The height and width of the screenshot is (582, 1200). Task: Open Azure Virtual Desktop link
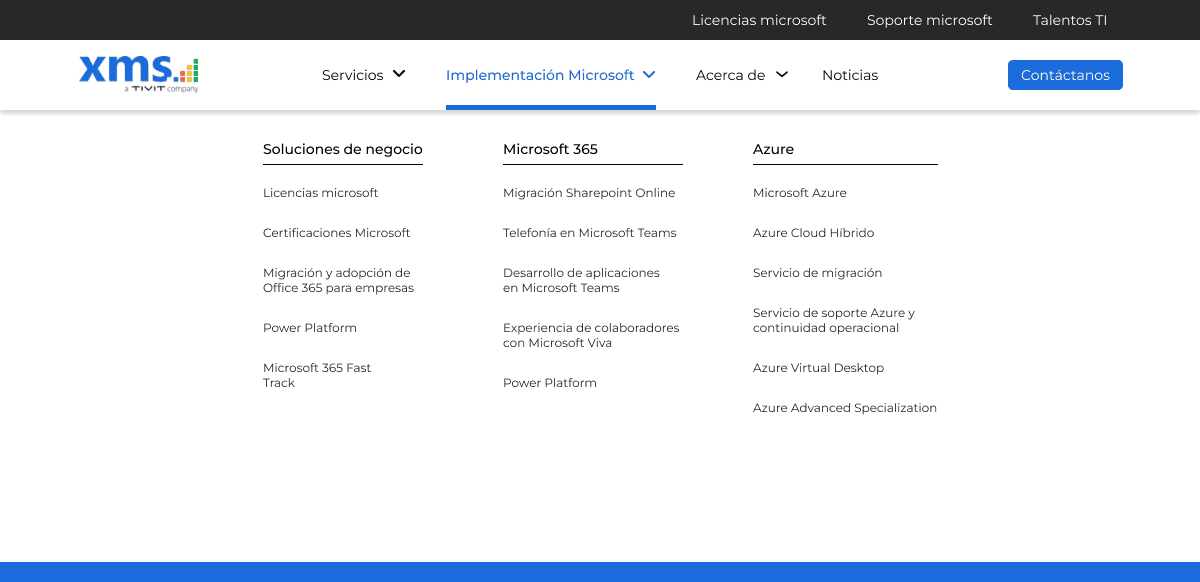tap(819, 368)
